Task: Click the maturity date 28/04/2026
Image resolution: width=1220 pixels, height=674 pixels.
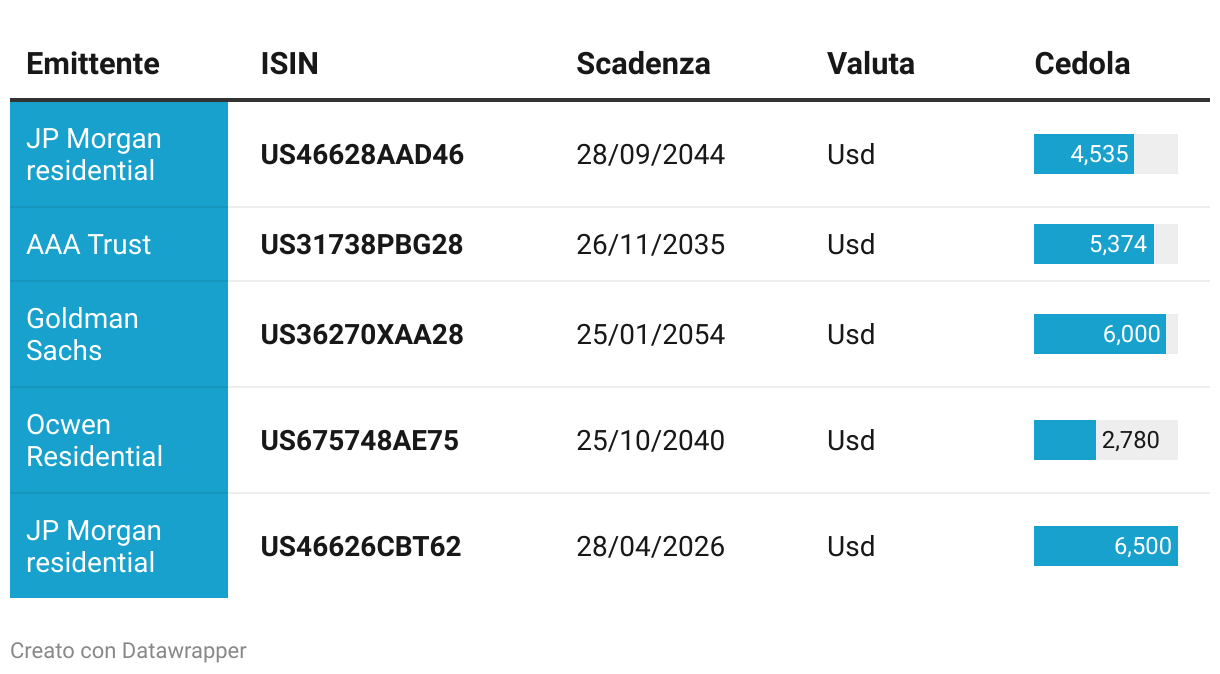Action: click(650, 547)
